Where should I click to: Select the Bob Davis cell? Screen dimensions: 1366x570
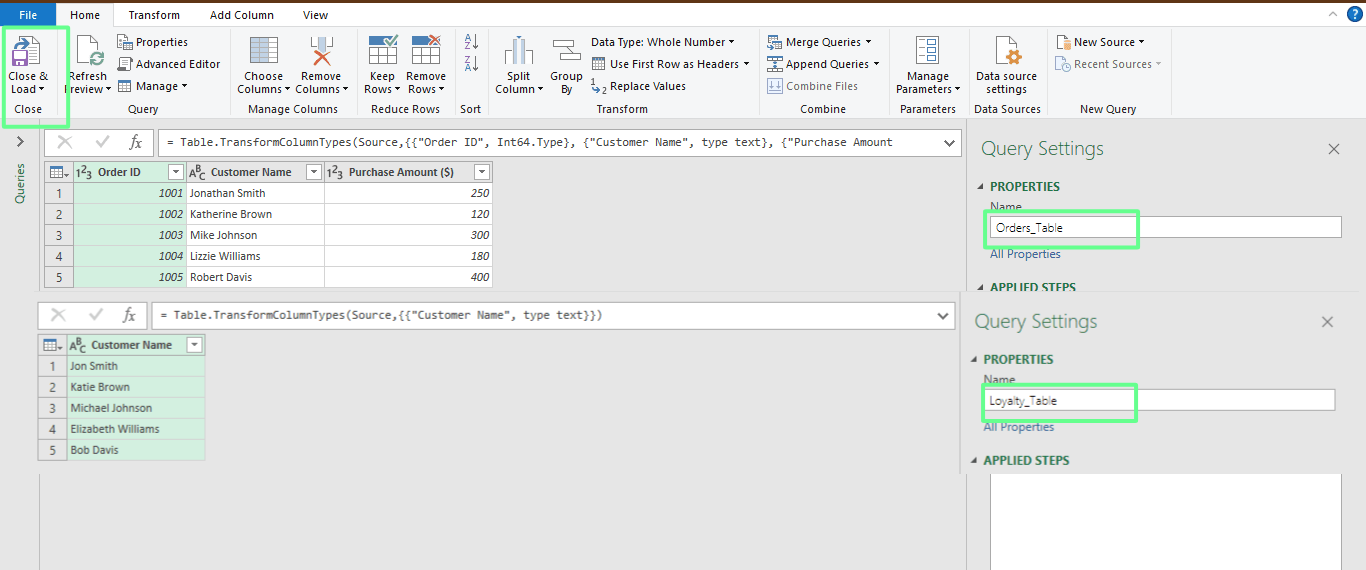point(135,450)
